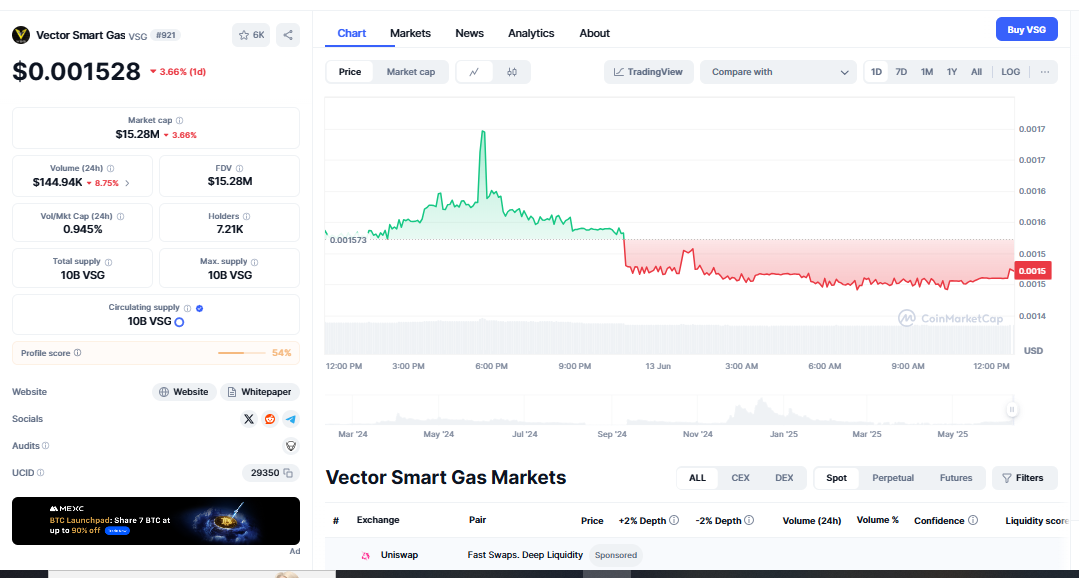Viewport: 1079px width, 578px height.
Task: Open the Reddit social link
Action: coord(270,418)
